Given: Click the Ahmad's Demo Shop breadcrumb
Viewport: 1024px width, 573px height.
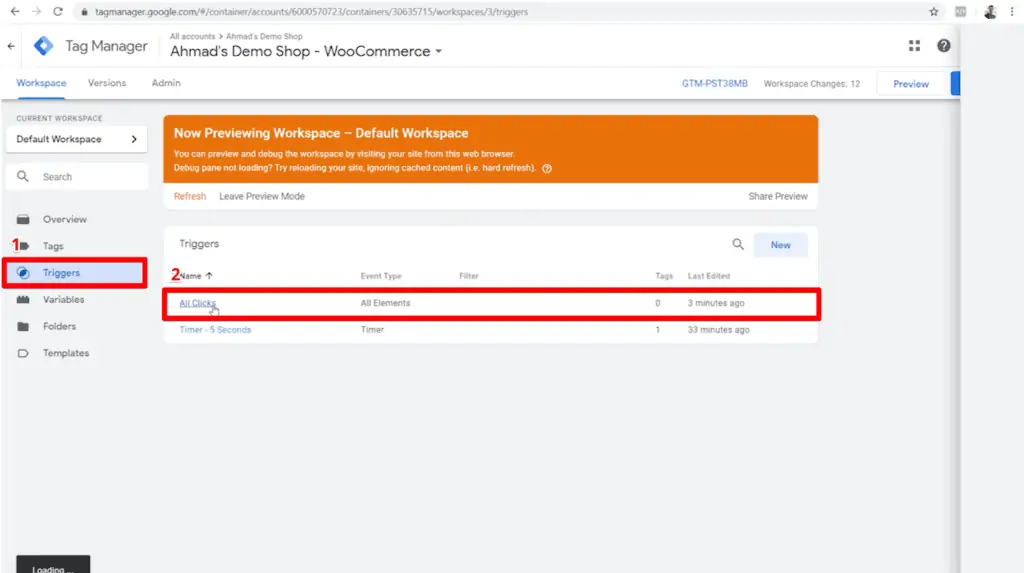Looking at the screenshot, I should pos(264,37).
